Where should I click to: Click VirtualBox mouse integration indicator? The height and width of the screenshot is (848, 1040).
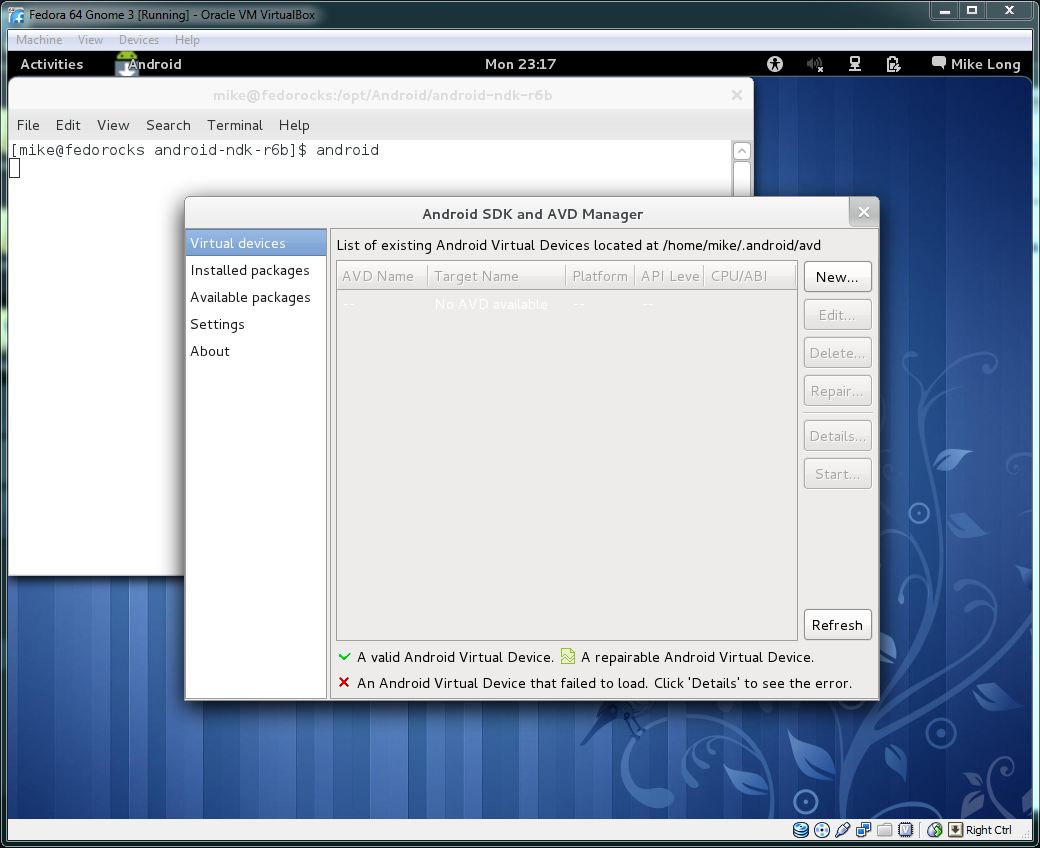point(935,829)
